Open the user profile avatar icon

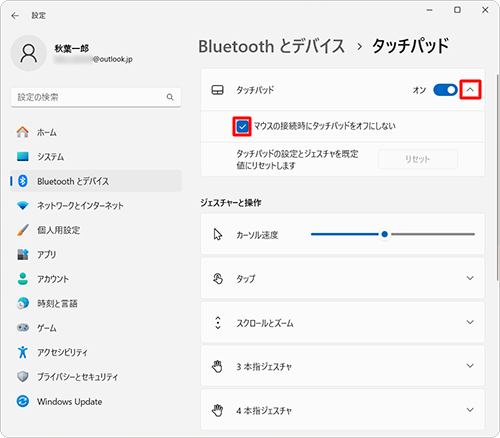coord(29,53)
